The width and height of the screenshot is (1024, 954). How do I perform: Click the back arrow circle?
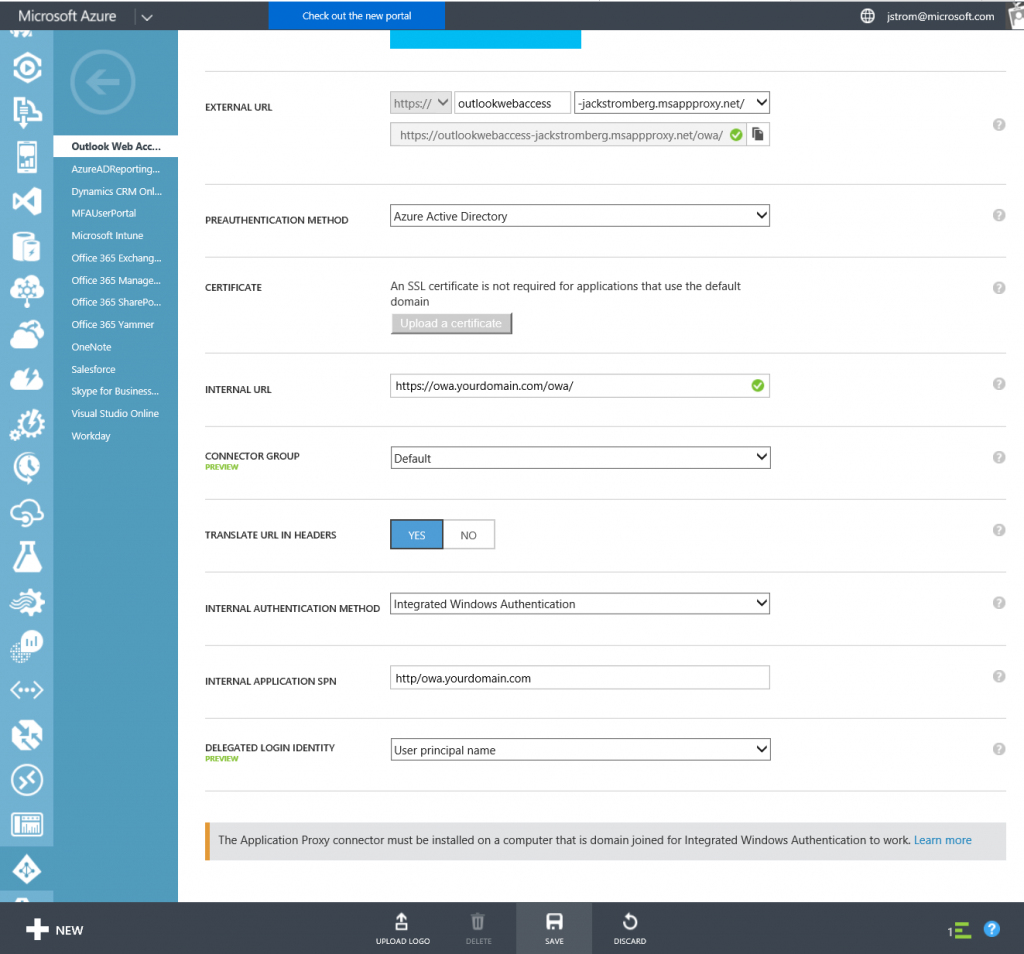103,83
